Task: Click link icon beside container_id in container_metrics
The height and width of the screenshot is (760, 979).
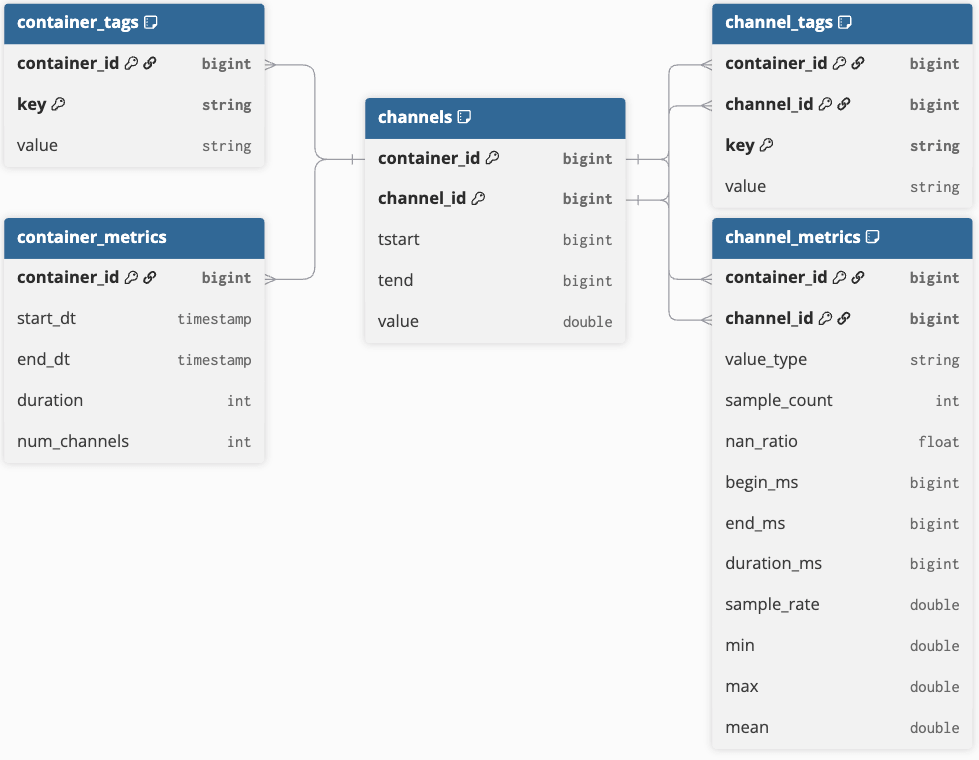Action: point(150,278)
